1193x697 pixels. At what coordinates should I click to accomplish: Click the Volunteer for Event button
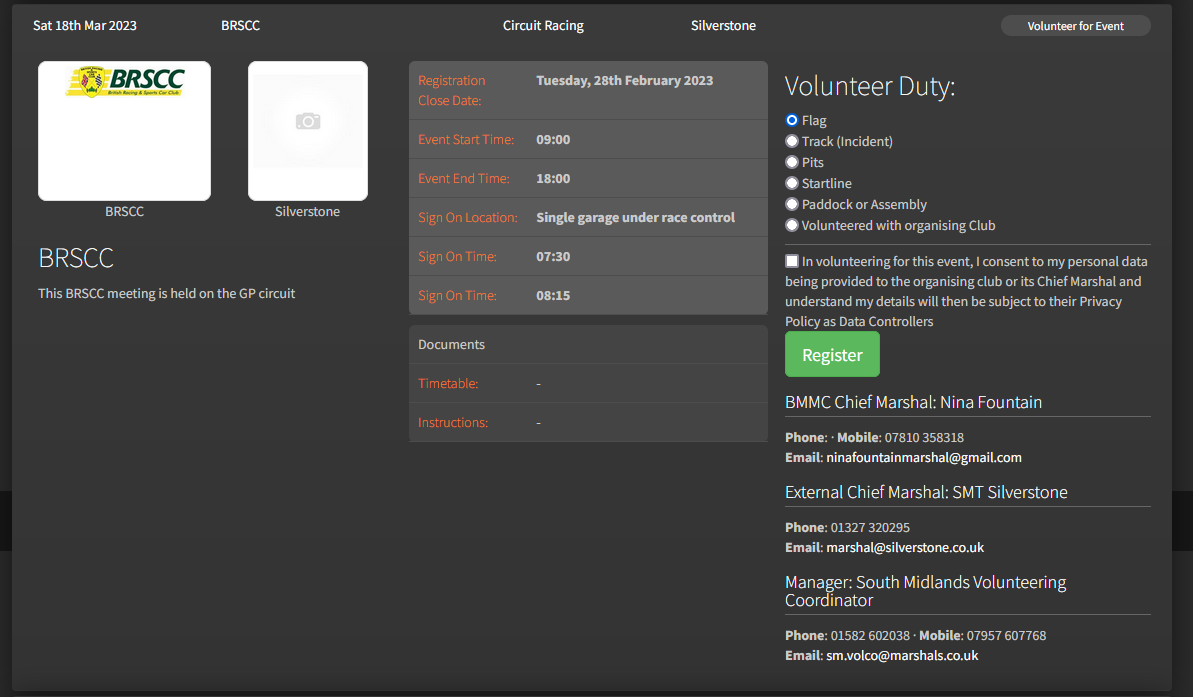1075,26
